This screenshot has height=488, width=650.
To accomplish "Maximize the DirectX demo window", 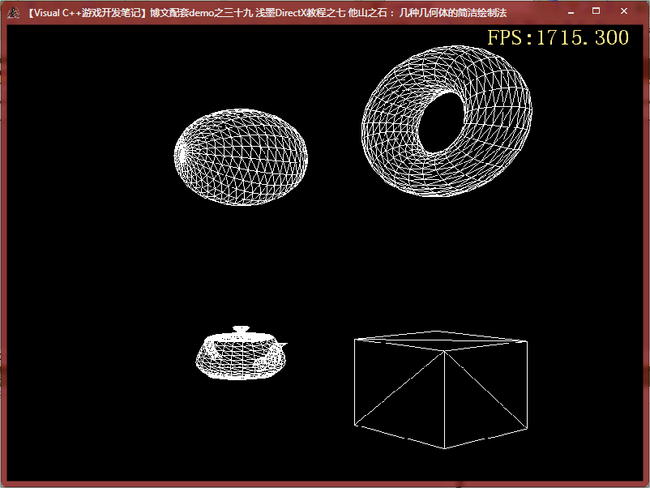I will coord(596,11).
